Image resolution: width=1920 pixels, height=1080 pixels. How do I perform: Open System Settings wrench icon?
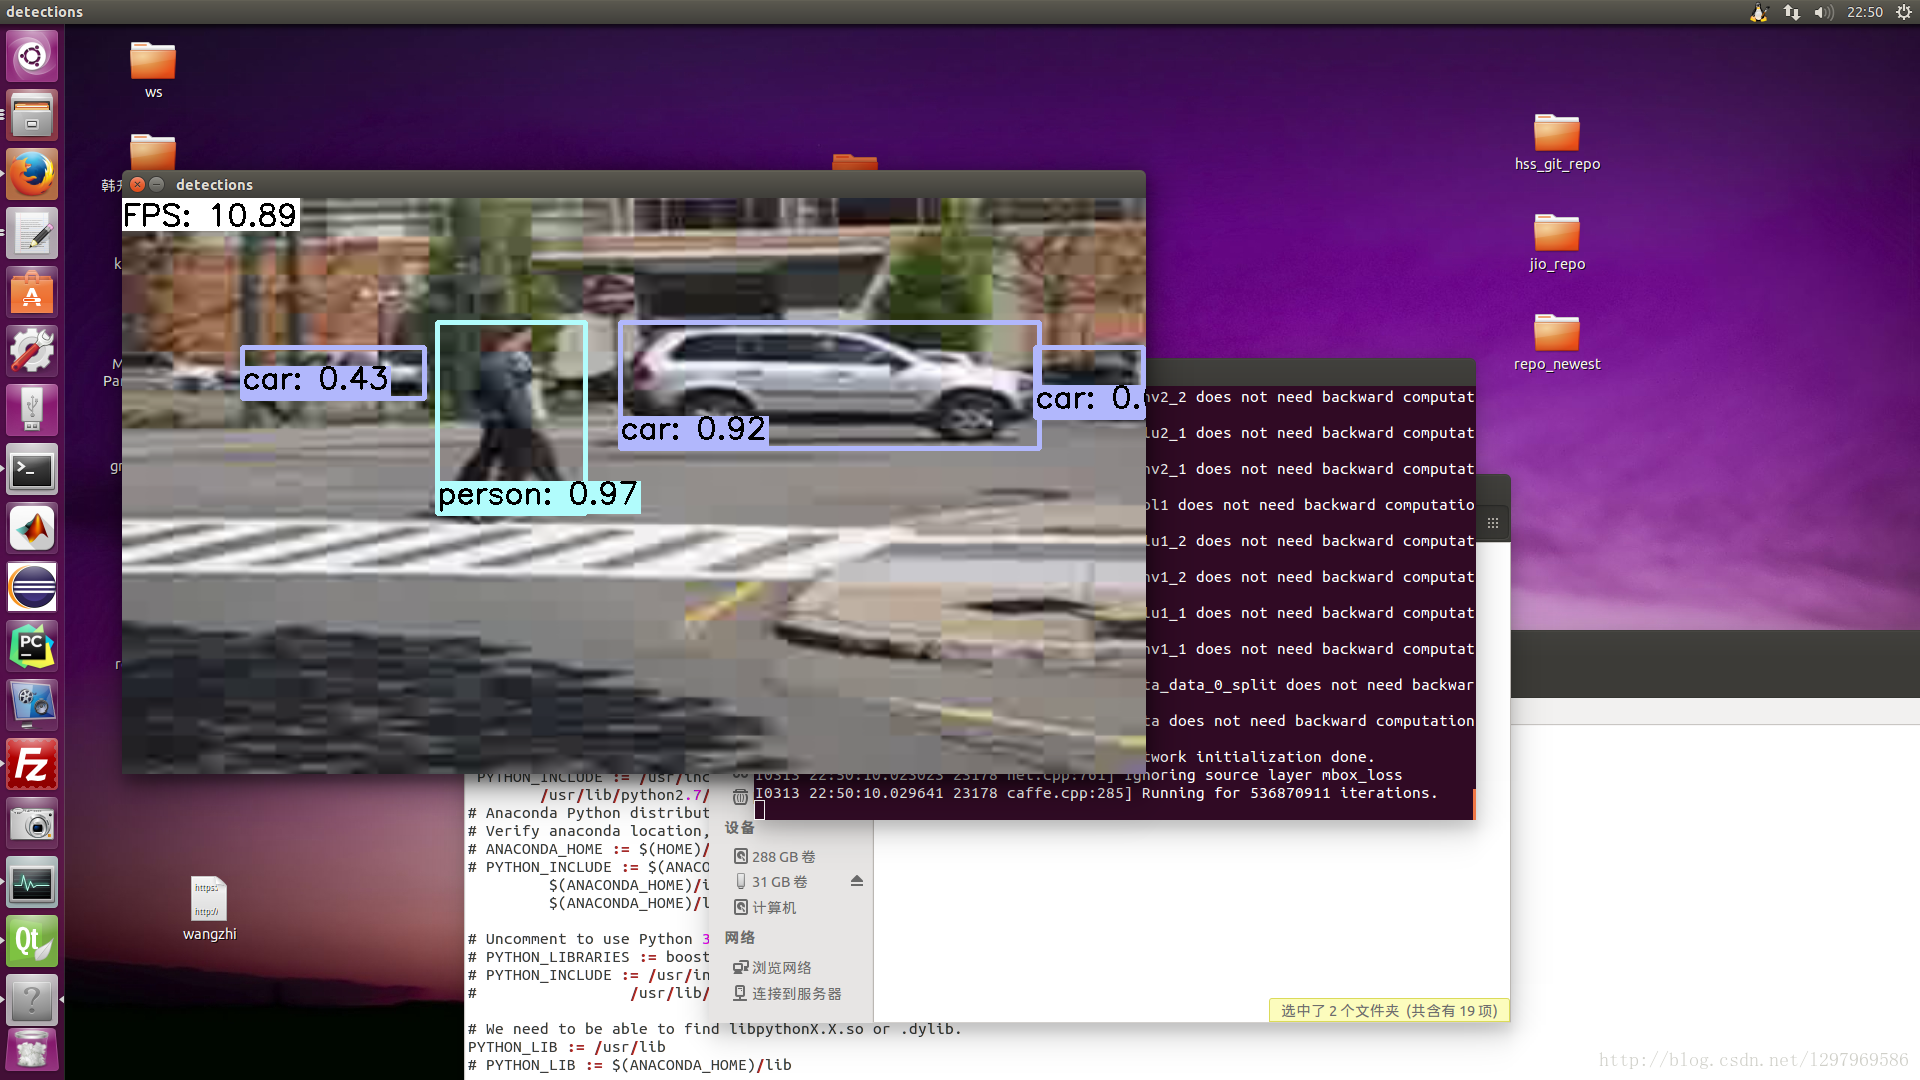(32, 351)
